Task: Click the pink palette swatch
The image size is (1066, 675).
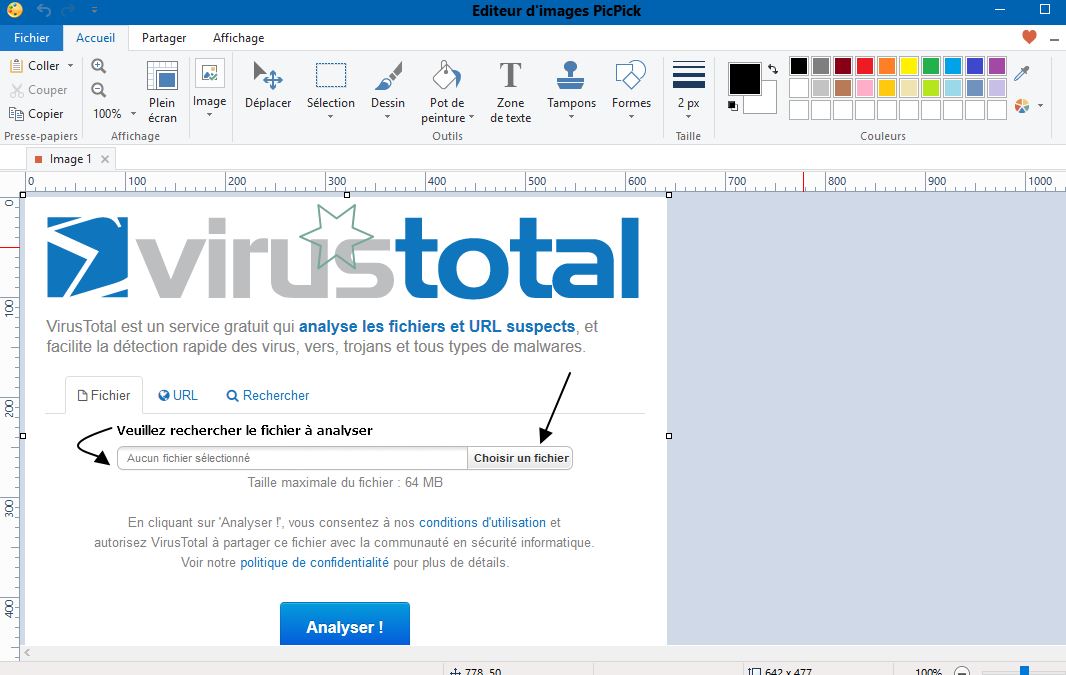Action: [865, 88]
